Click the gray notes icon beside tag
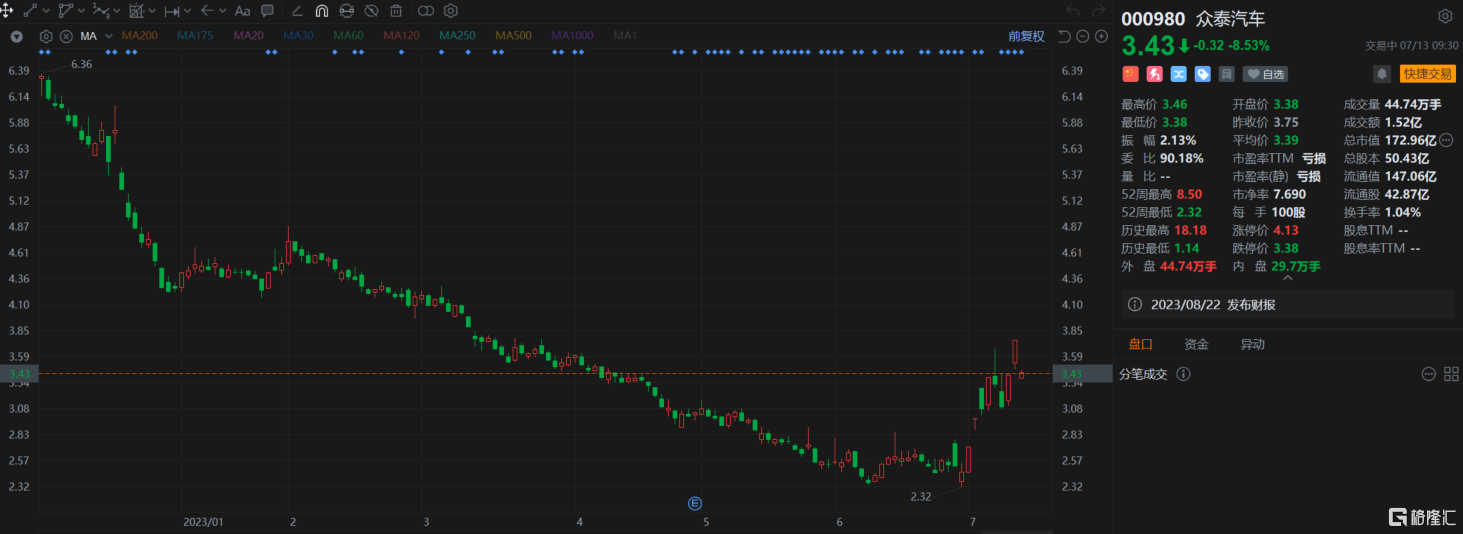 click(1226, 74)
